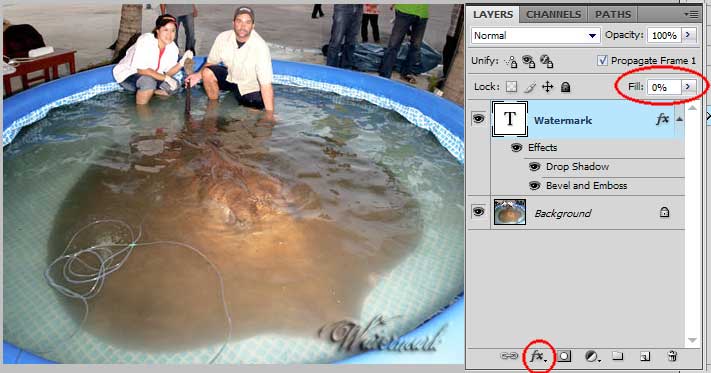Toggle Drop Shadow effect visibility
711x373 pixels.
[x=535, y=167]
